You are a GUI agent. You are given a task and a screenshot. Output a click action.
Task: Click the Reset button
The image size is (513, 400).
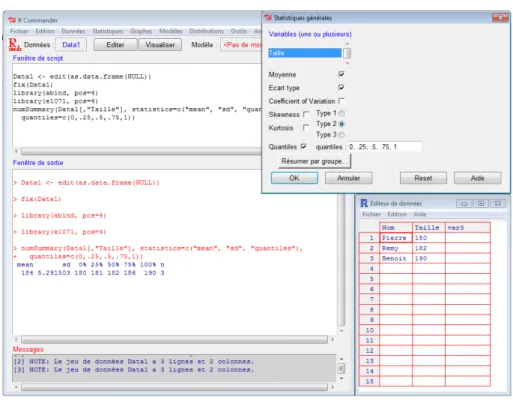423,178
